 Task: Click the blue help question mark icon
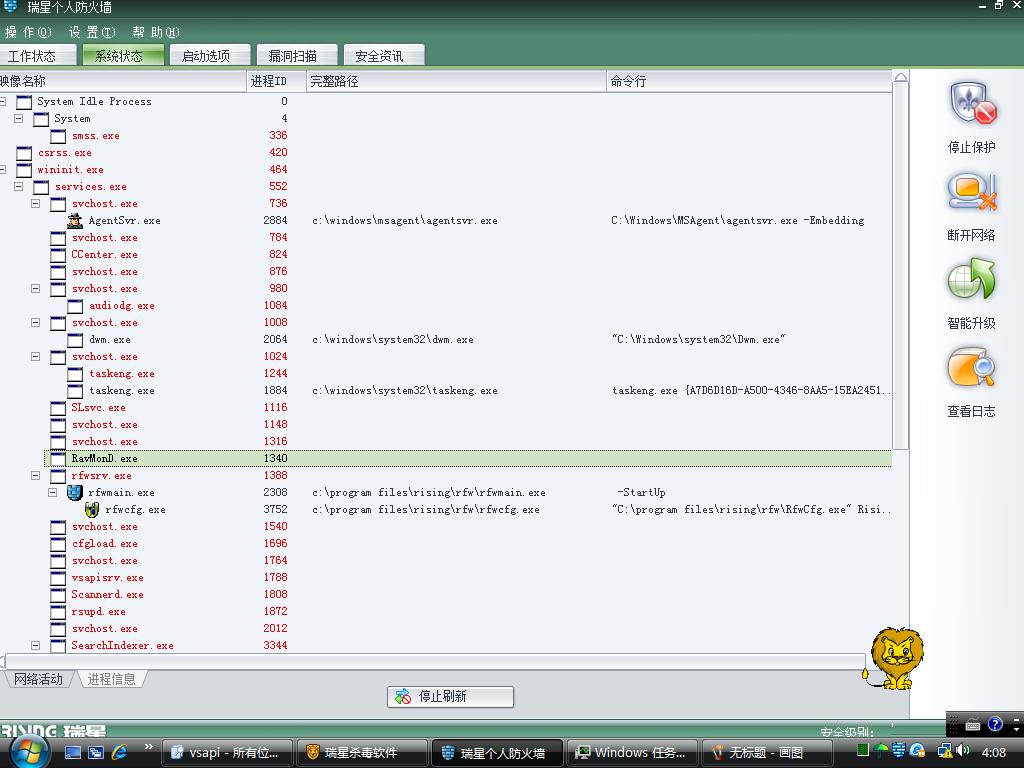coord(995,724)
